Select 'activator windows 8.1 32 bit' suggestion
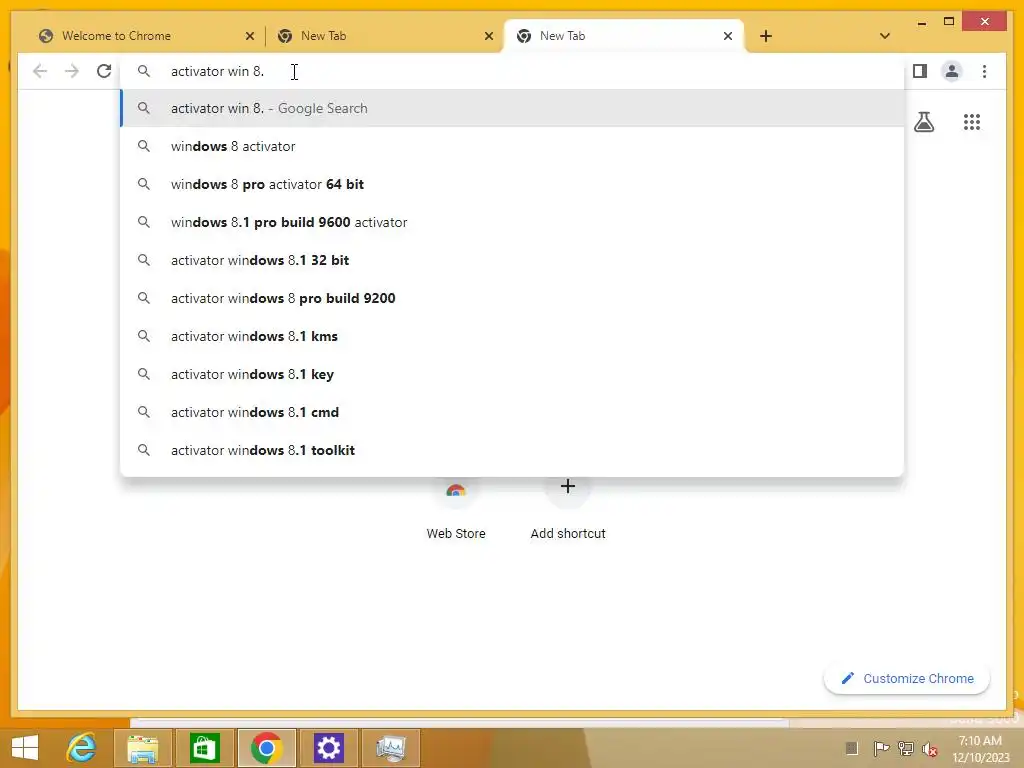1024x768 pixels. tap(512, 260)
